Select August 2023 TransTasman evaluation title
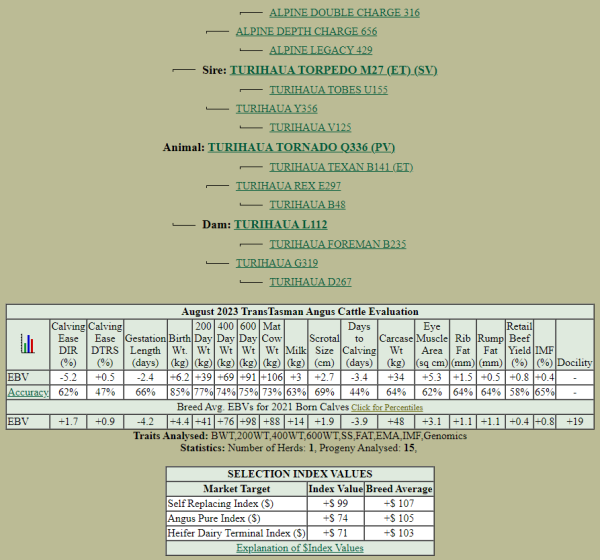 (x=300, y=312)
